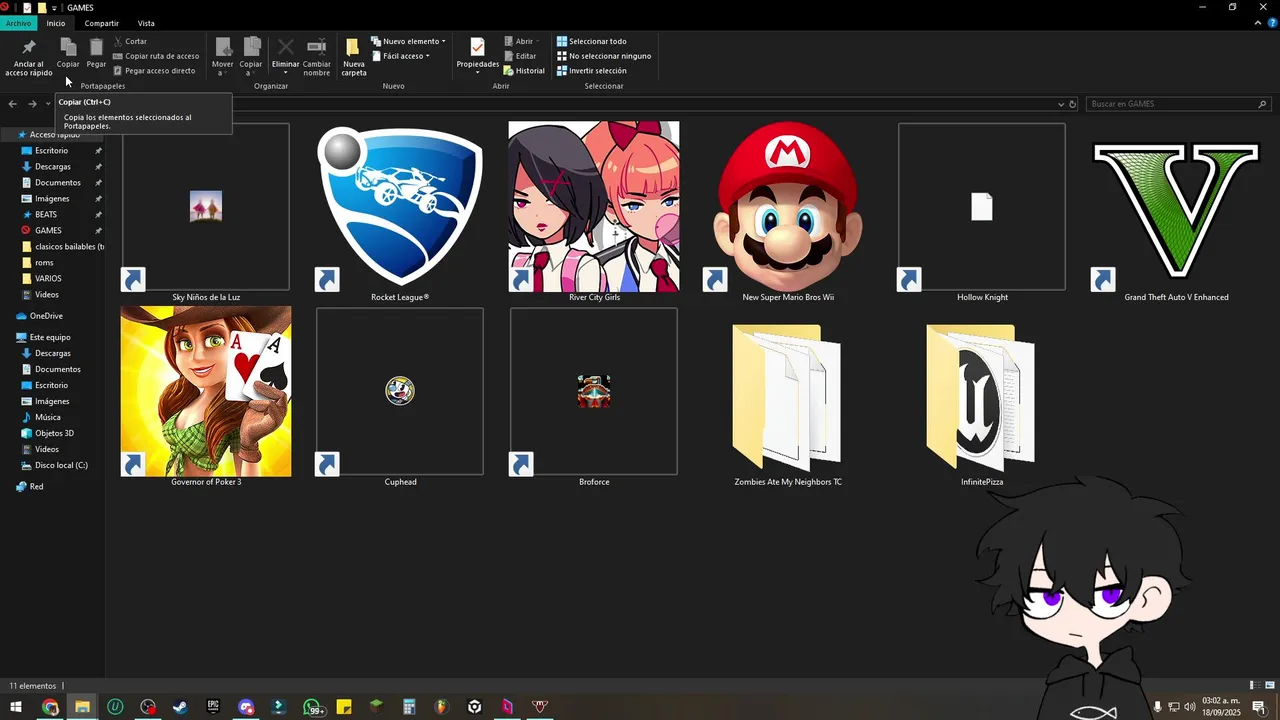Create a Nueva carpeta
Image resolution: width=1280 pixels, height=720 pixels.
pyautogui.click(x=353, y=57)
